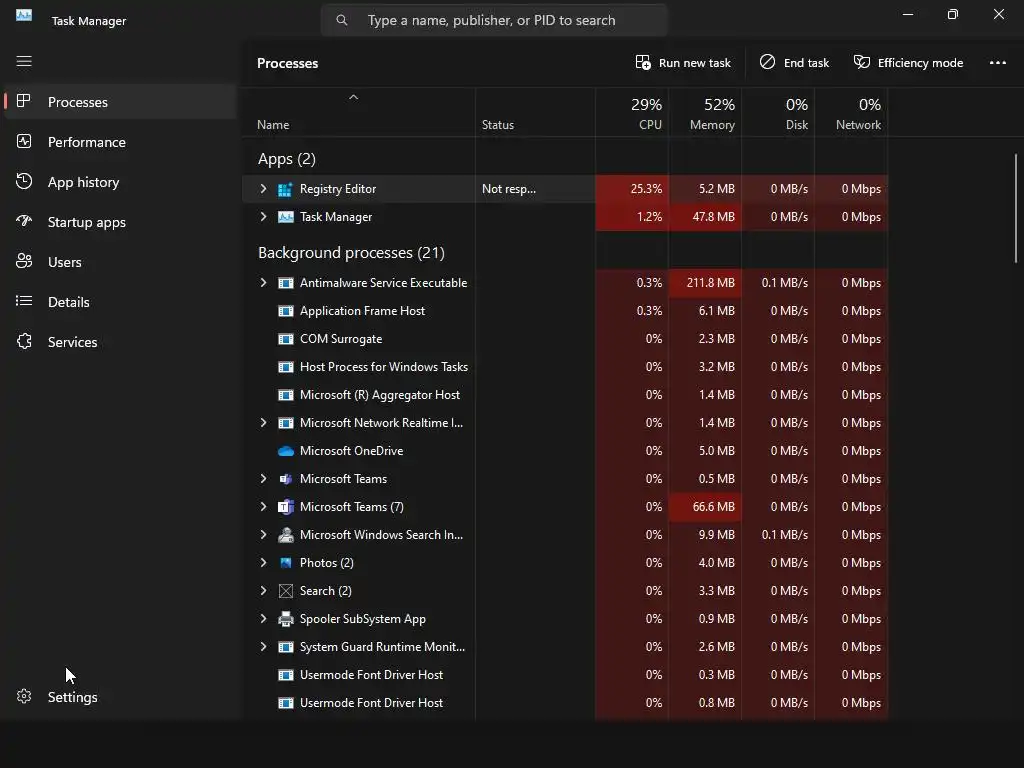Screen dimensions: 1024x768
Task: Click the Microsoft Windows Search Indexer icon
Action: coord(285,535)
